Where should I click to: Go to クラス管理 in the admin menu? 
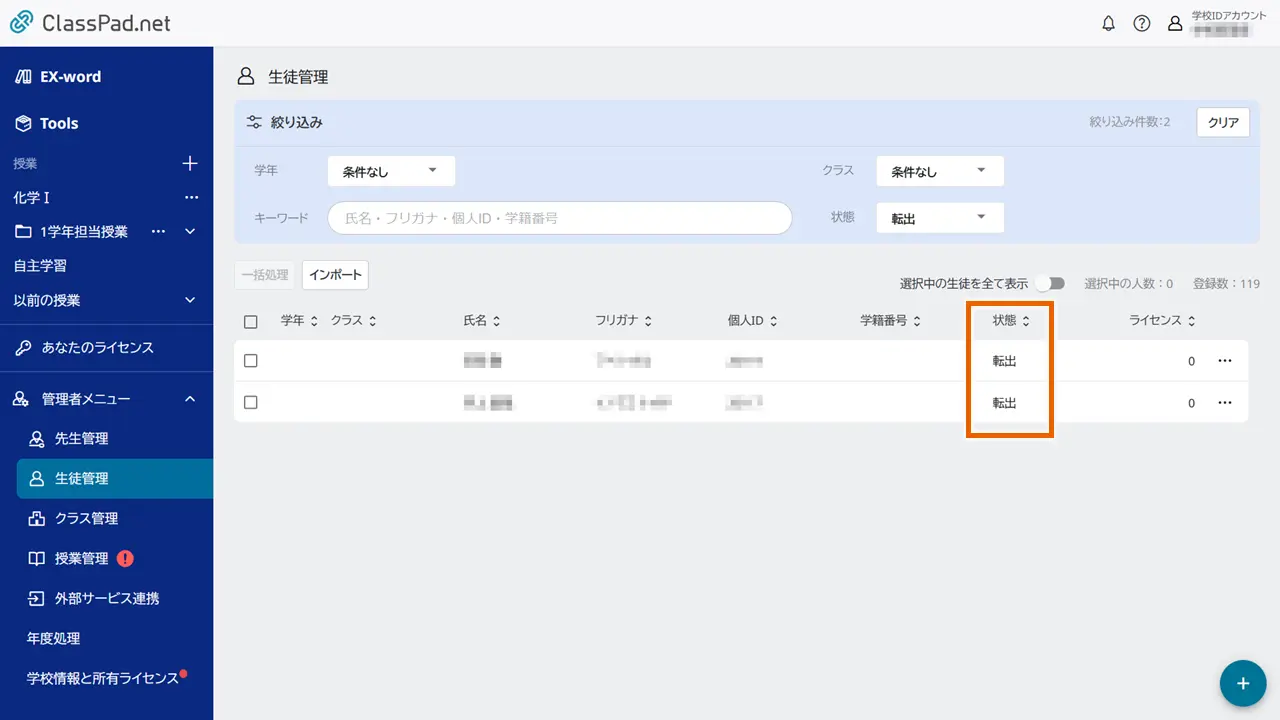(x=86, y=519)
